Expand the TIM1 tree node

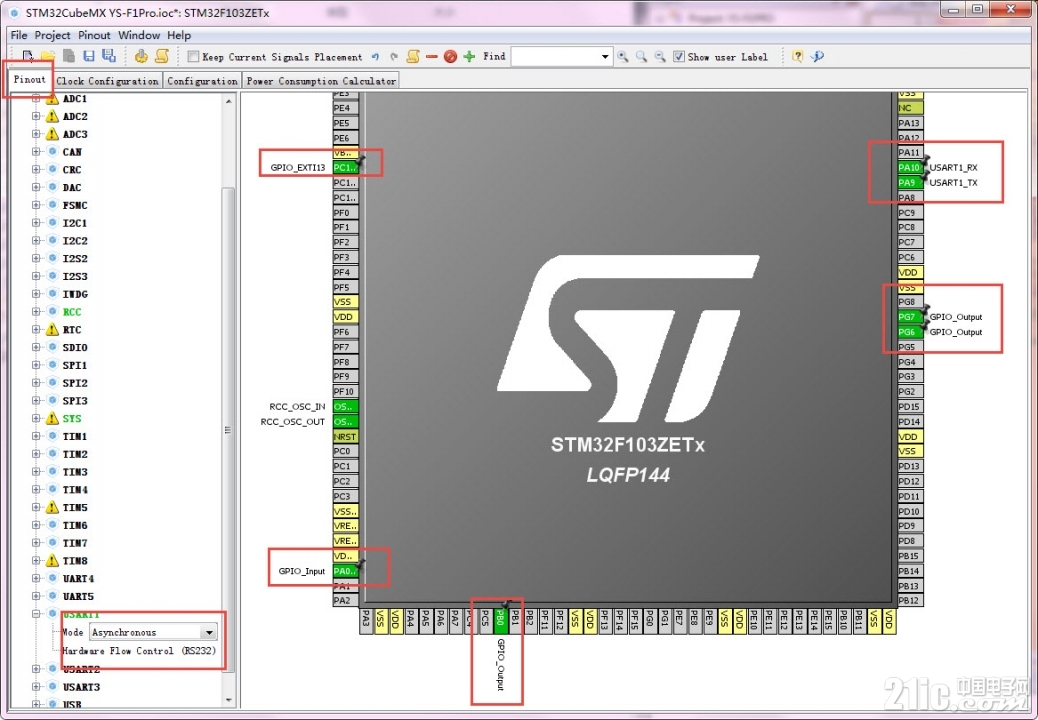click(36, 436)
